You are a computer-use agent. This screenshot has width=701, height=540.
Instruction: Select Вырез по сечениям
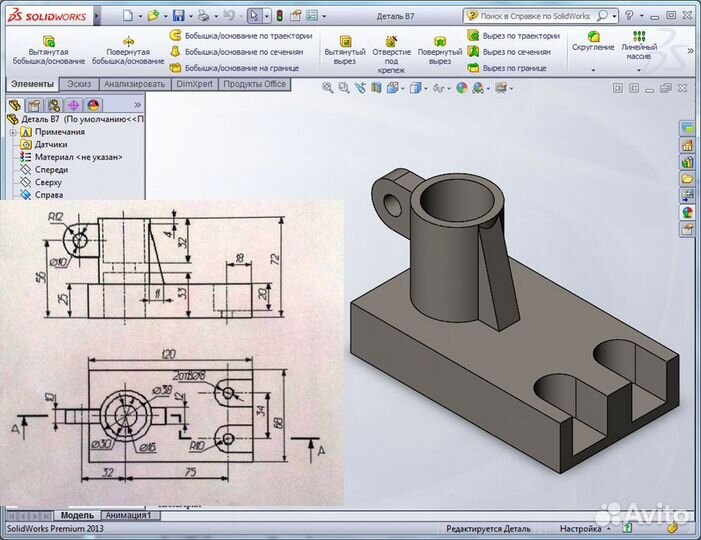(x=509, y=52)
